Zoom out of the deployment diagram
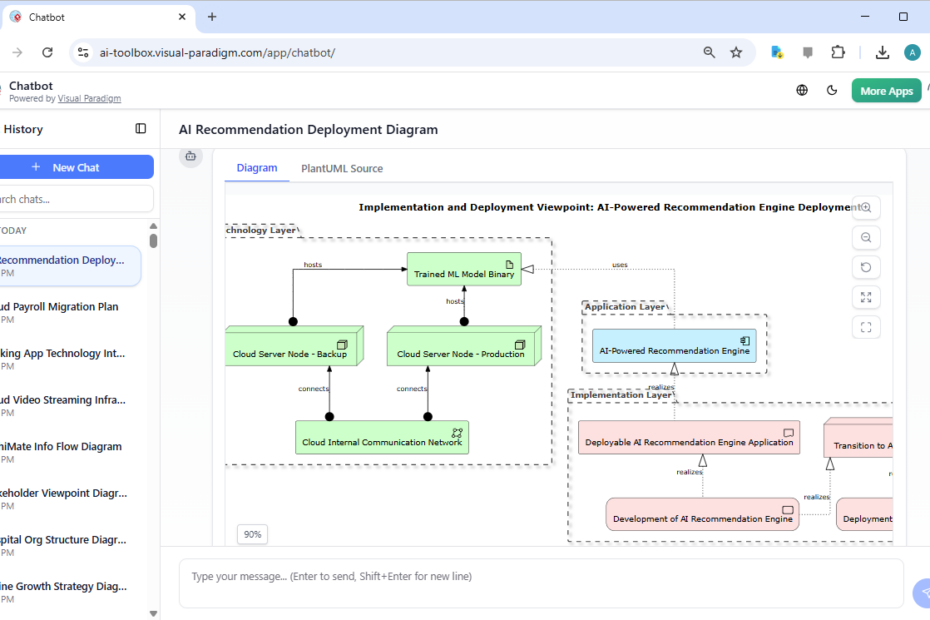Image resolution: width=930 pixels, height=620 pixels. (866, 237)
